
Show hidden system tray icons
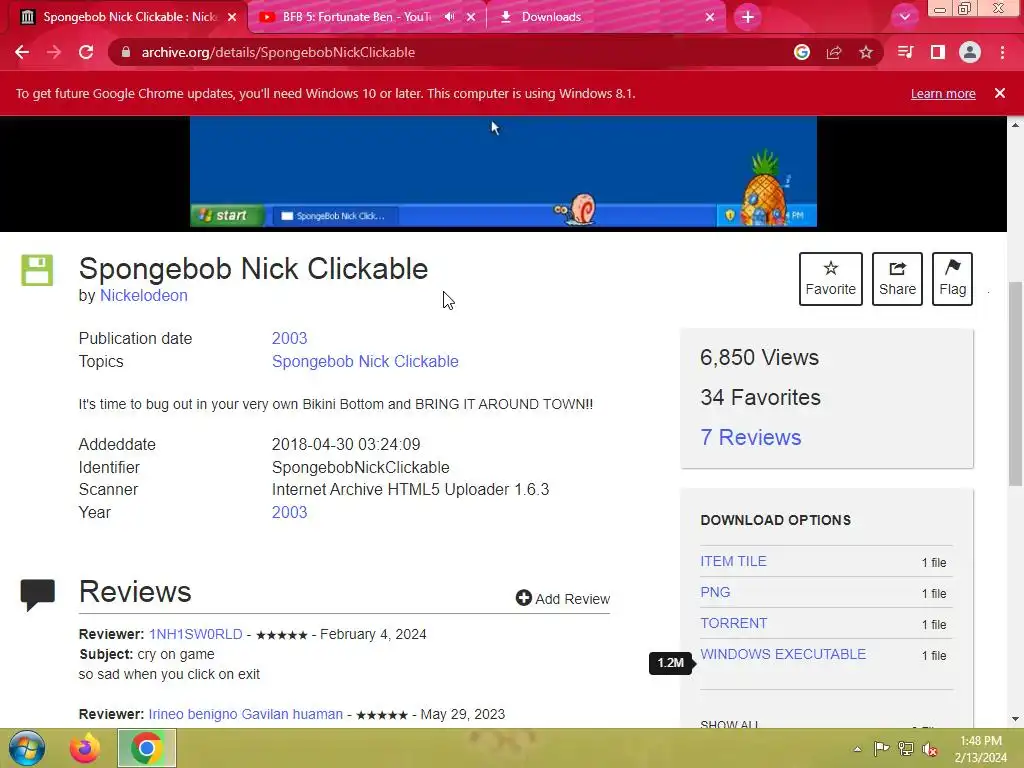857,749
